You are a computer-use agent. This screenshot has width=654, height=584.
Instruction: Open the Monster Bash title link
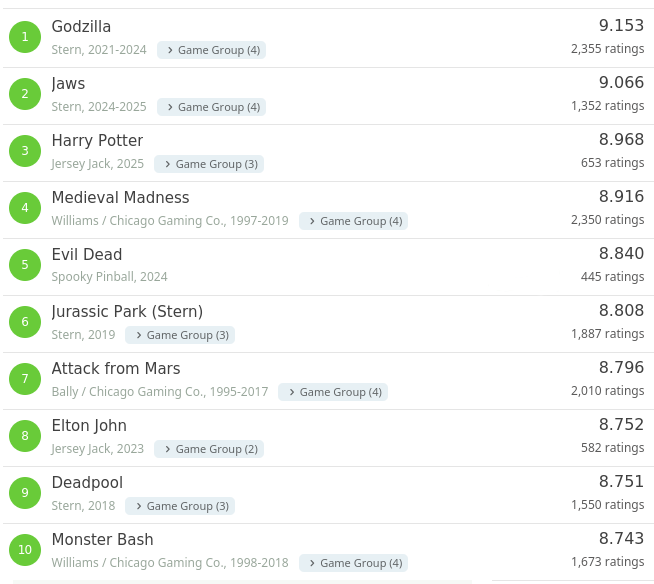click(102, 540)
